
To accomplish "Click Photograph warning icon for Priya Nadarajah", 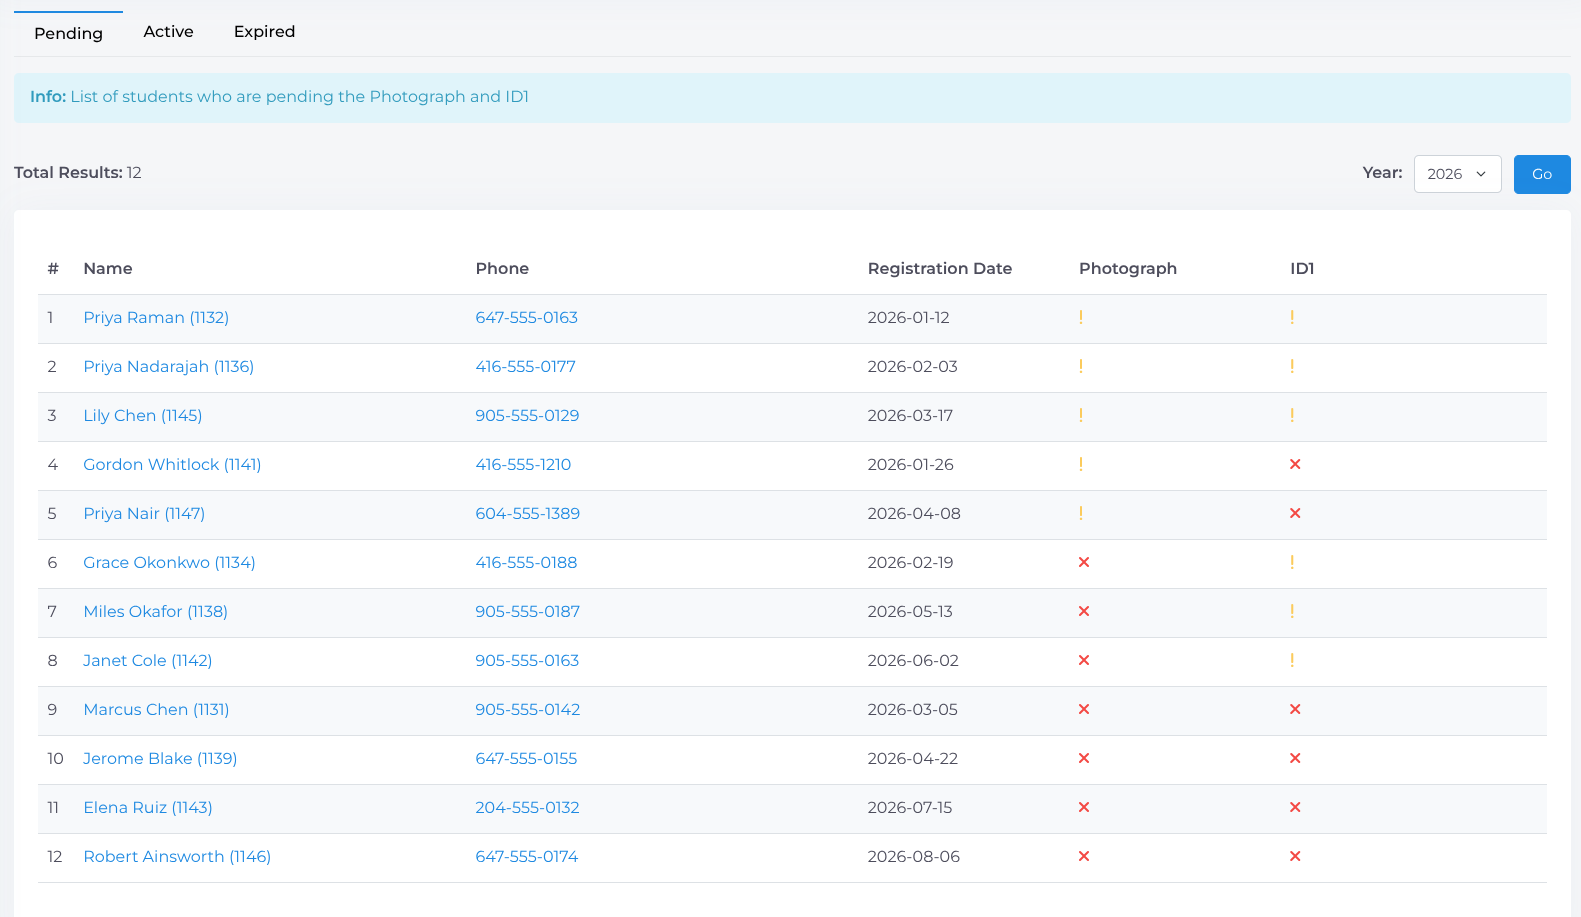I will (1081, 366).
